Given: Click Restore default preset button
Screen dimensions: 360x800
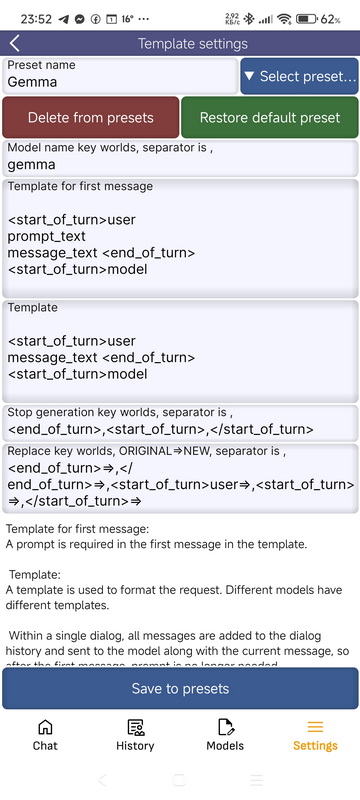Looking at the screenshot, I should (270, 117).
